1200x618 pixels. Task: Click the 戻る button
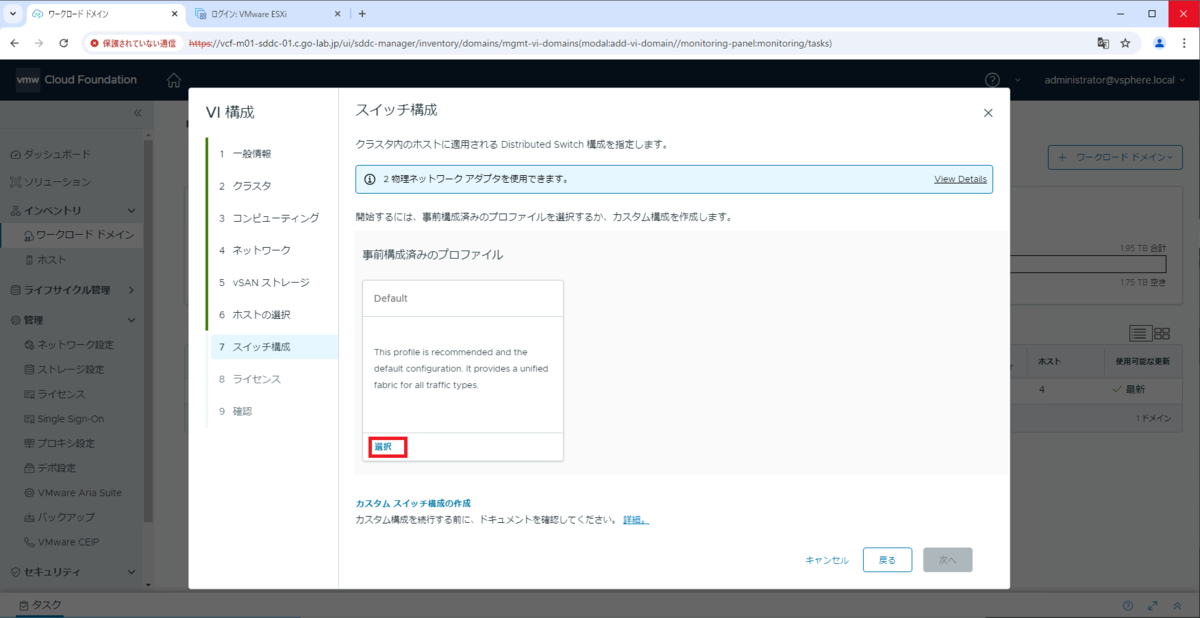[887, 560]
